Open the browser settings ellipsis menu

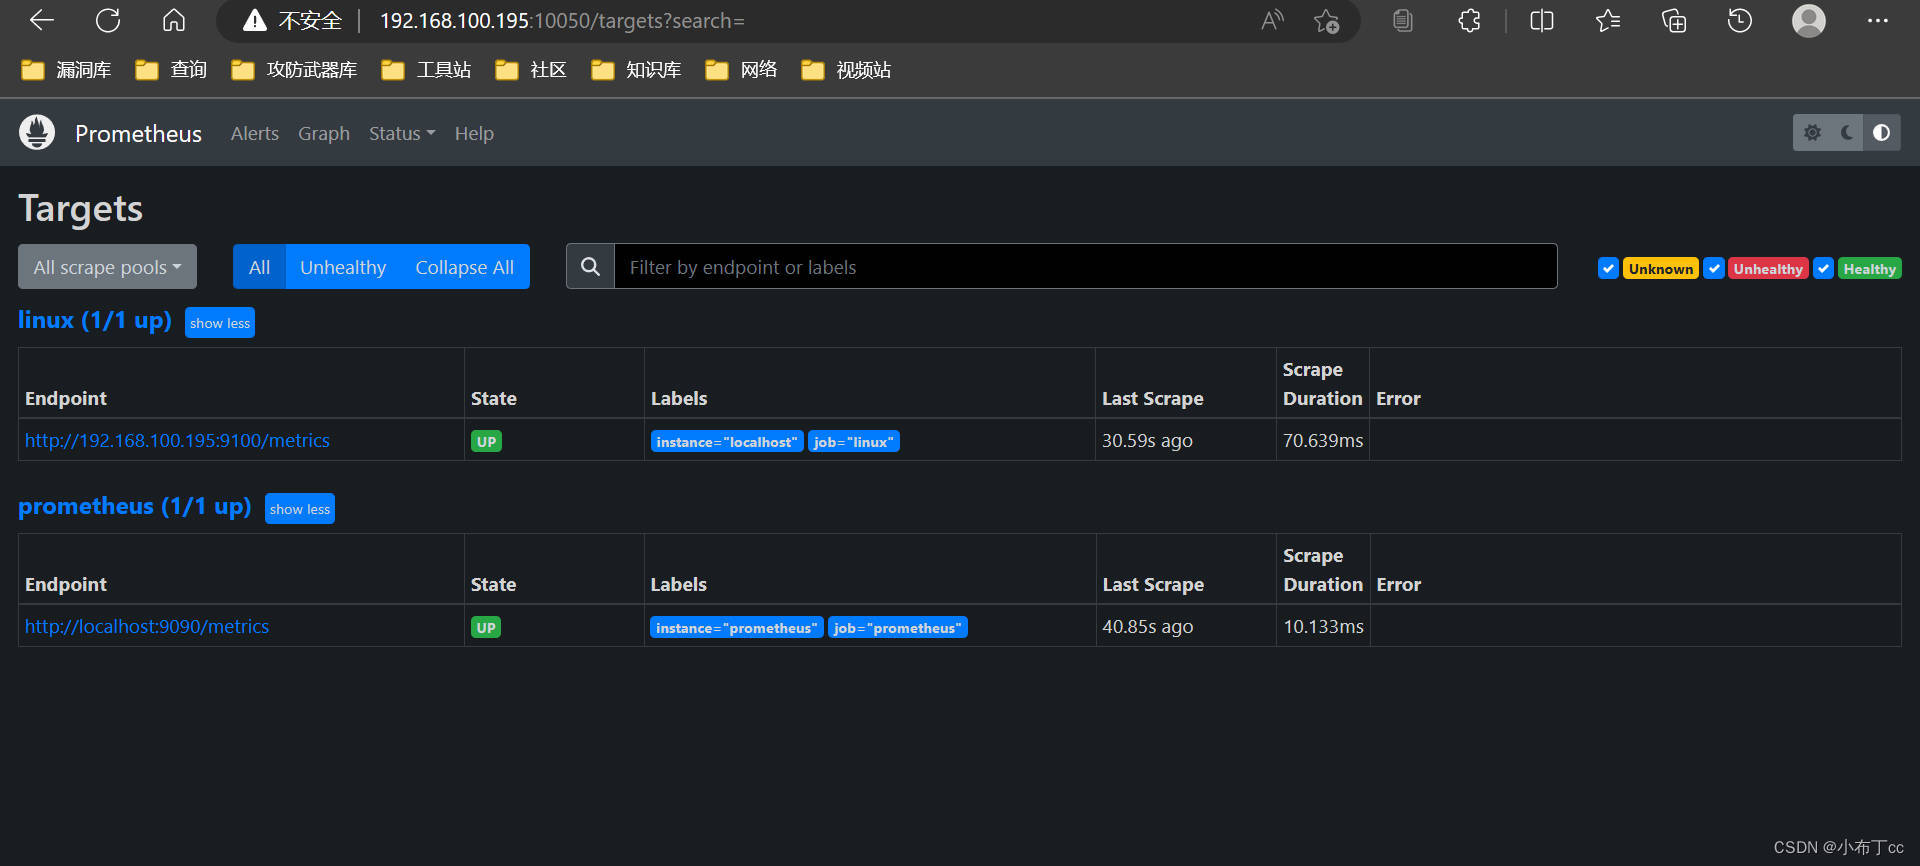1878,20
